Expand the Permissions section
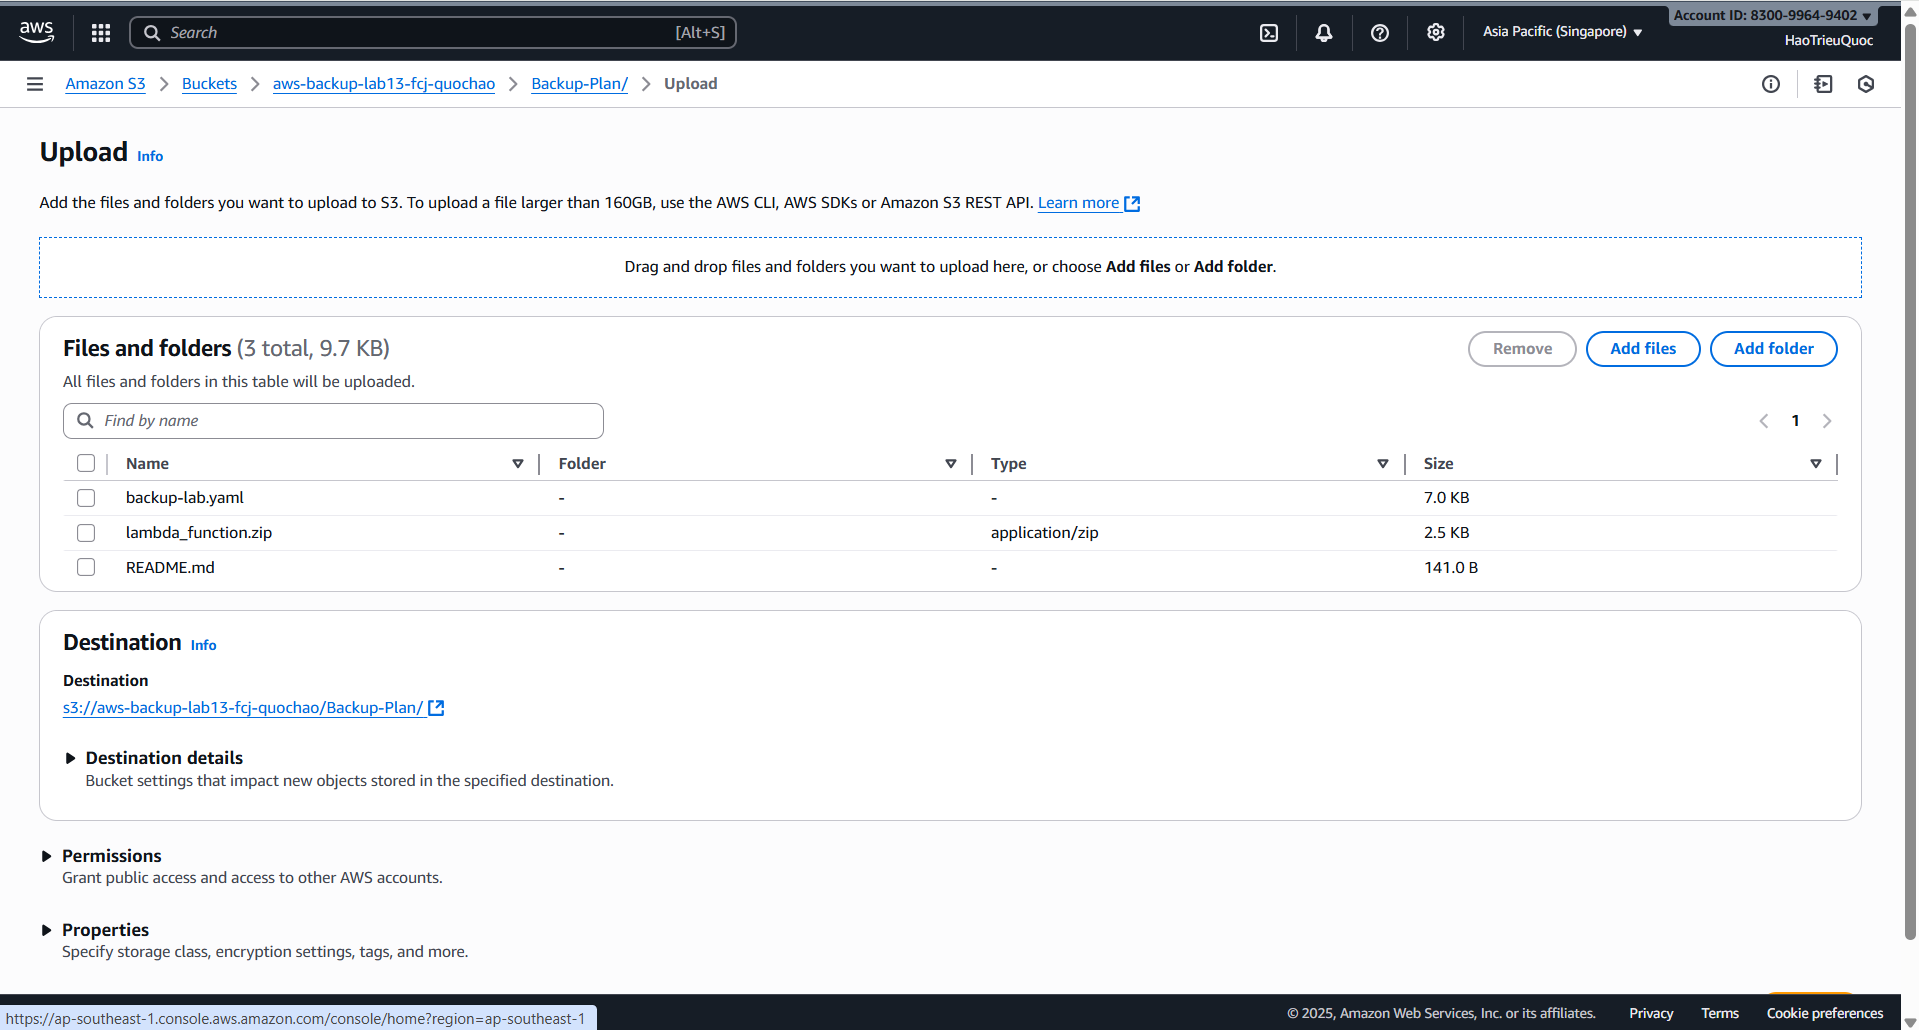Viewport: 1919px width, 1030px height. tap(111, 856)
